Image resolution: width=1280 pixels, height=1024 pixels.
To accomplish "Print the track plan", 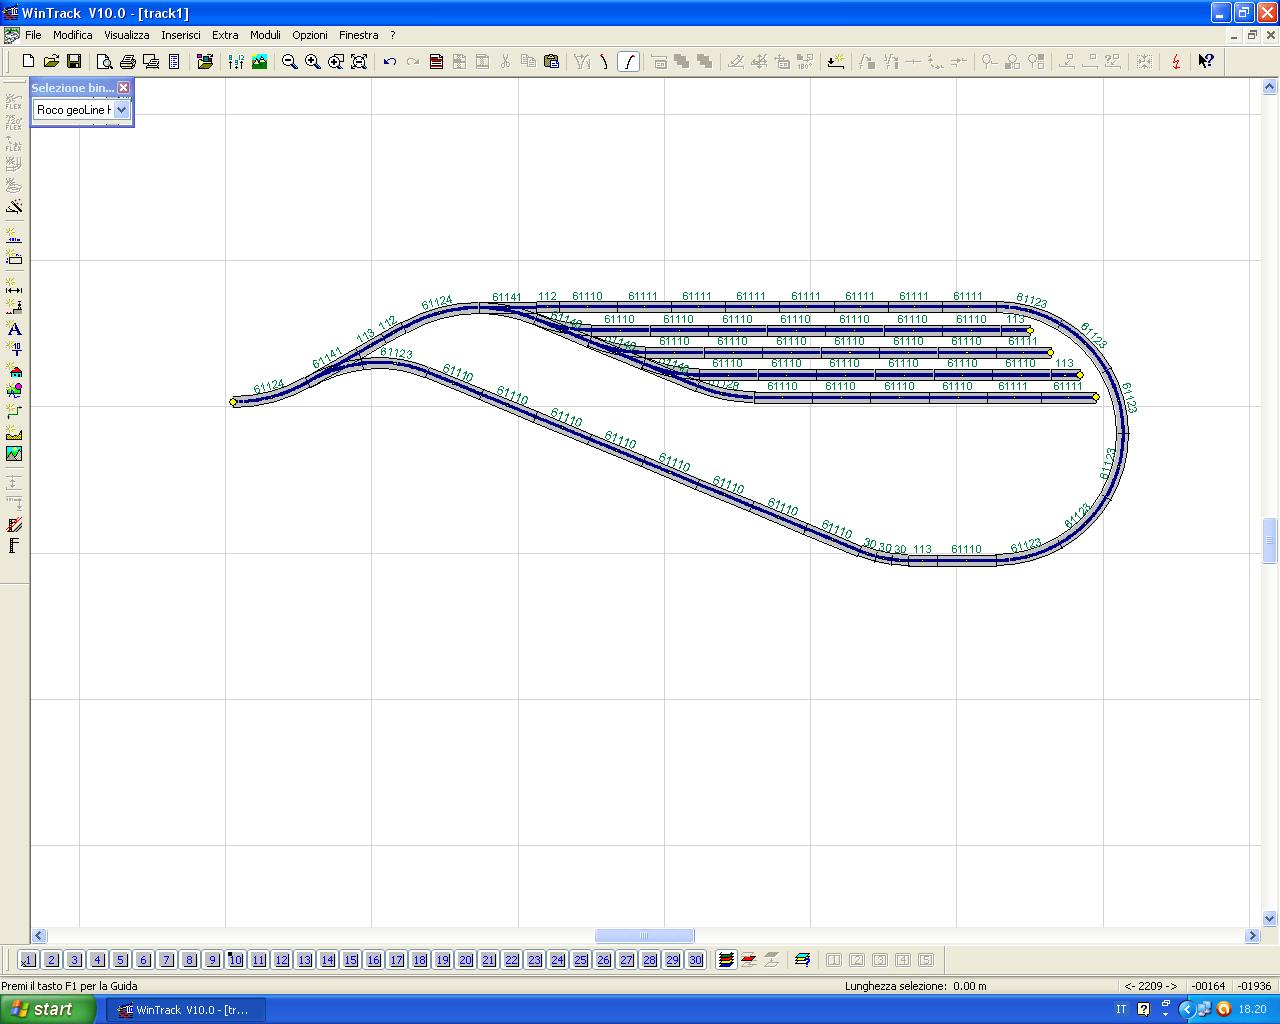I will tap(127, 61).
